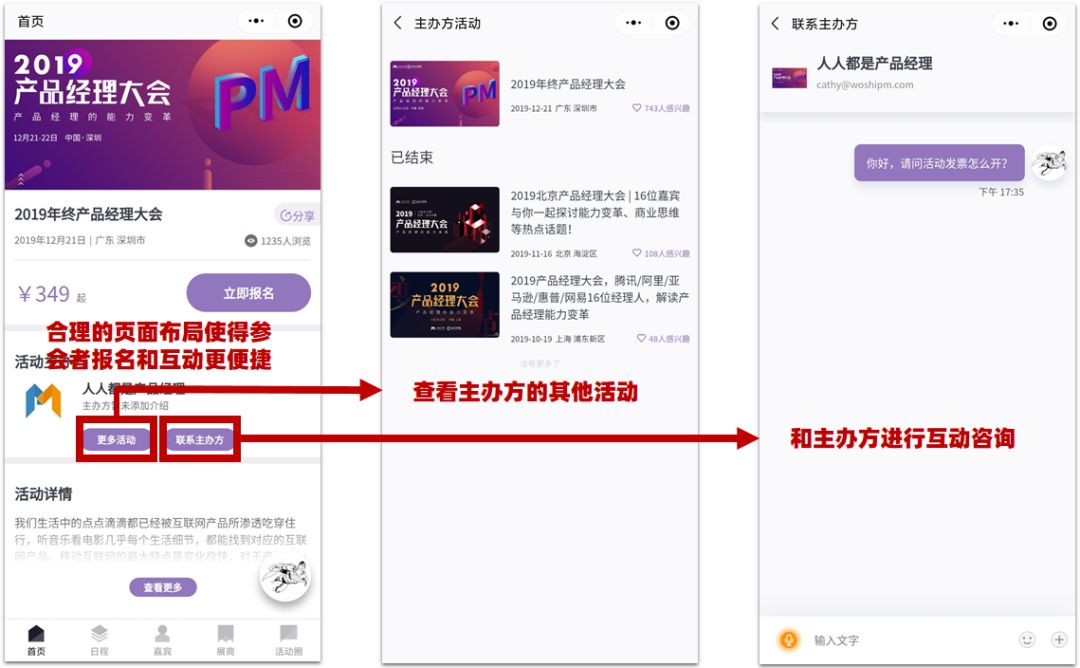Tap the 首页 home icon in bottom bar
This screenshot has height=668, width=1080.
[36, 633]
